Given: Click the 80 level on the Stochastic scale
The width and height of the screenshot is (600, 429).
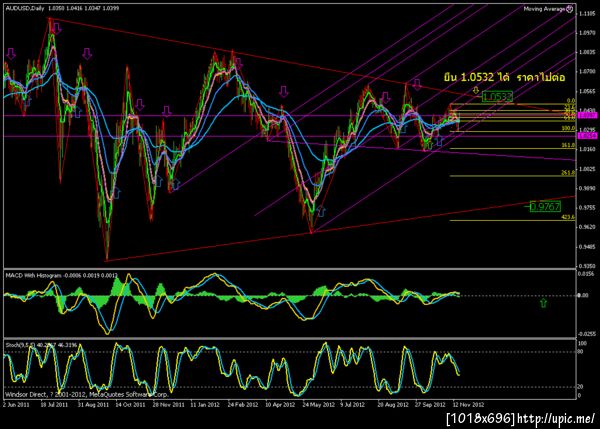Looking at the screenshot, I should [580, 351].
